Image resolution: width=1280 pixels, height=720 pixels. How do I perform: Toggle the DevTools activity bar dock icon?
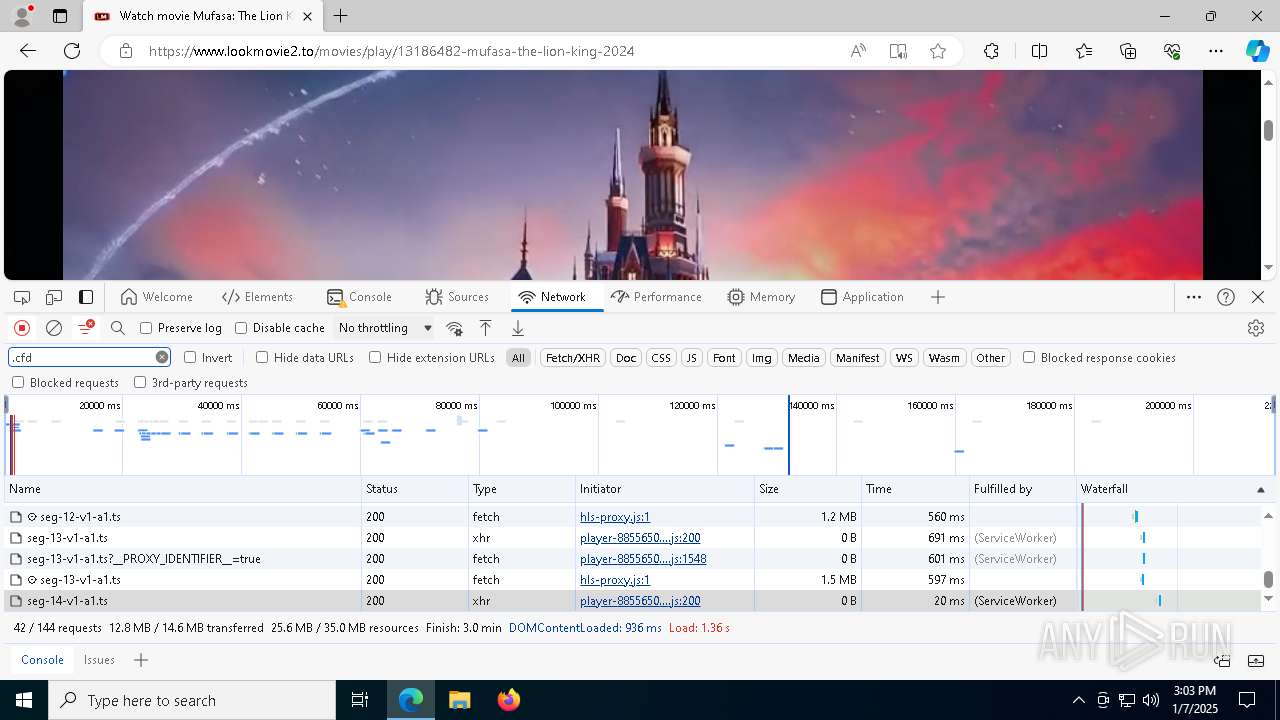click(x=86, y=297)
